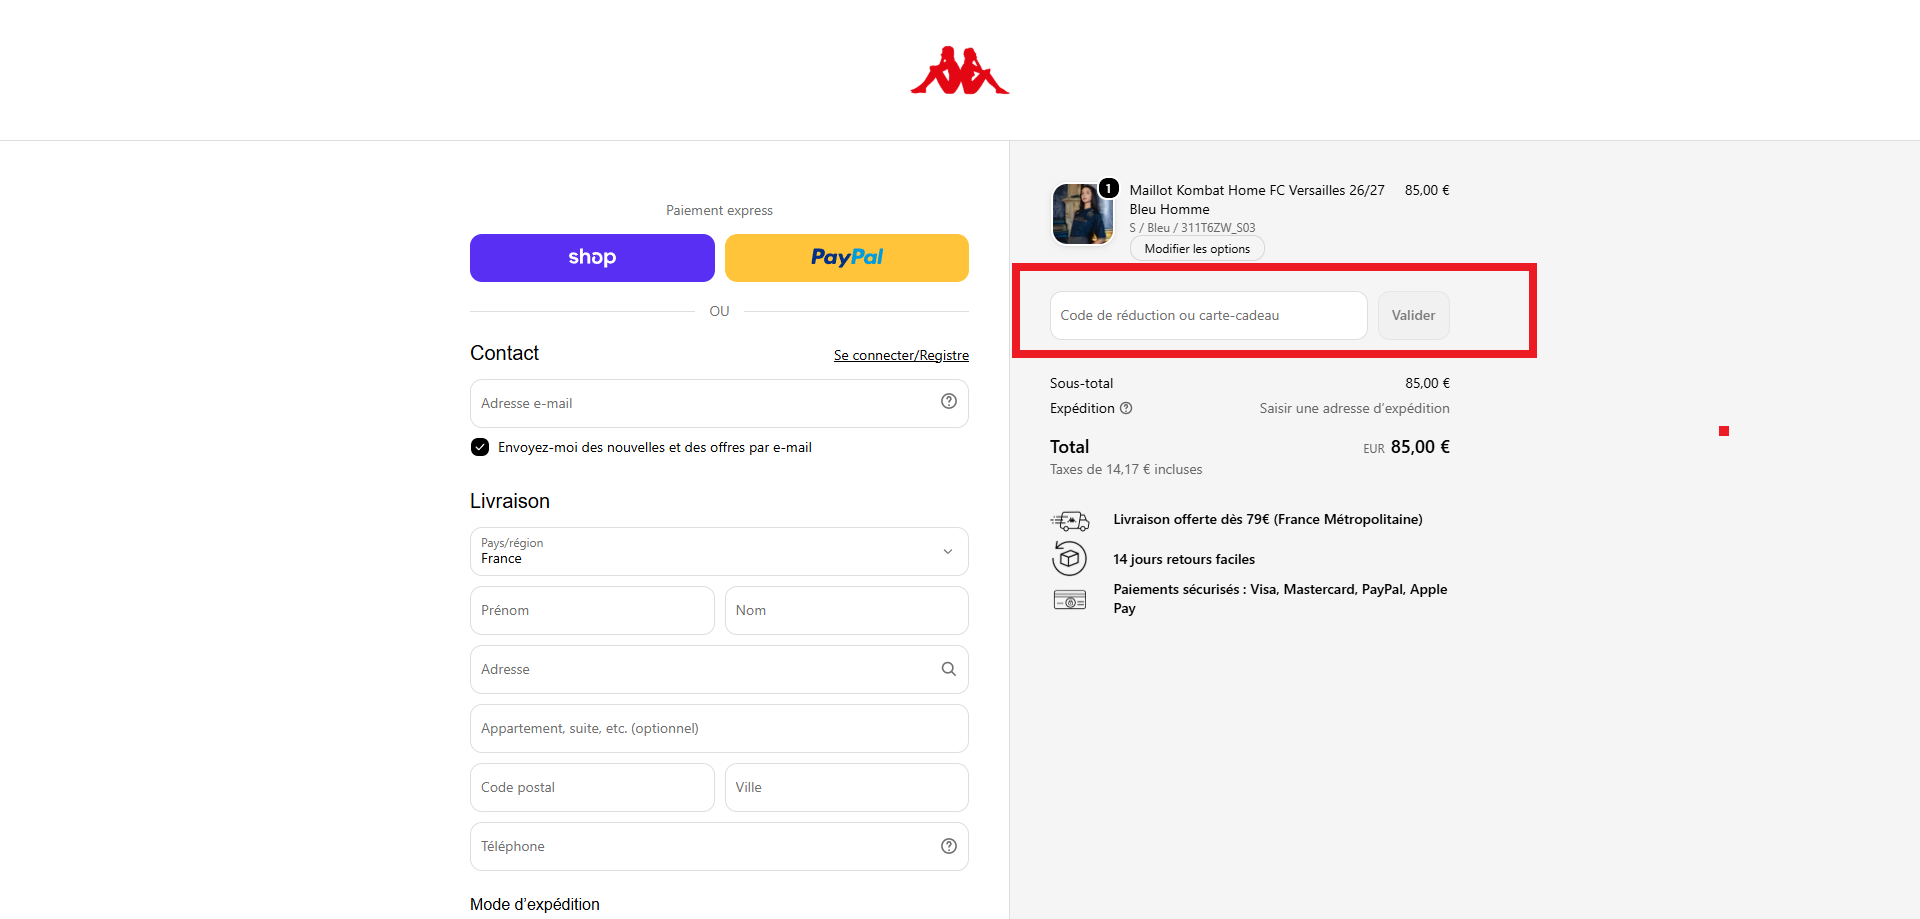Focus the Ville field

click(x=847, y=787)
